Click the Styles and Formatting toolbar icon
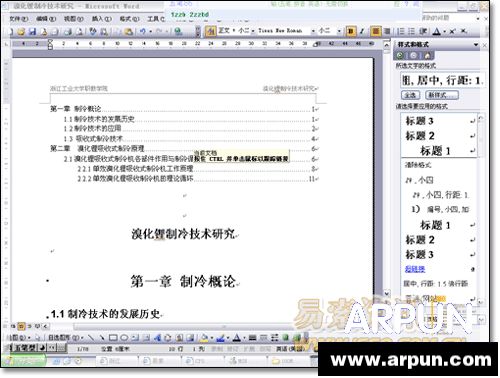500x378 pixels. 210,31
